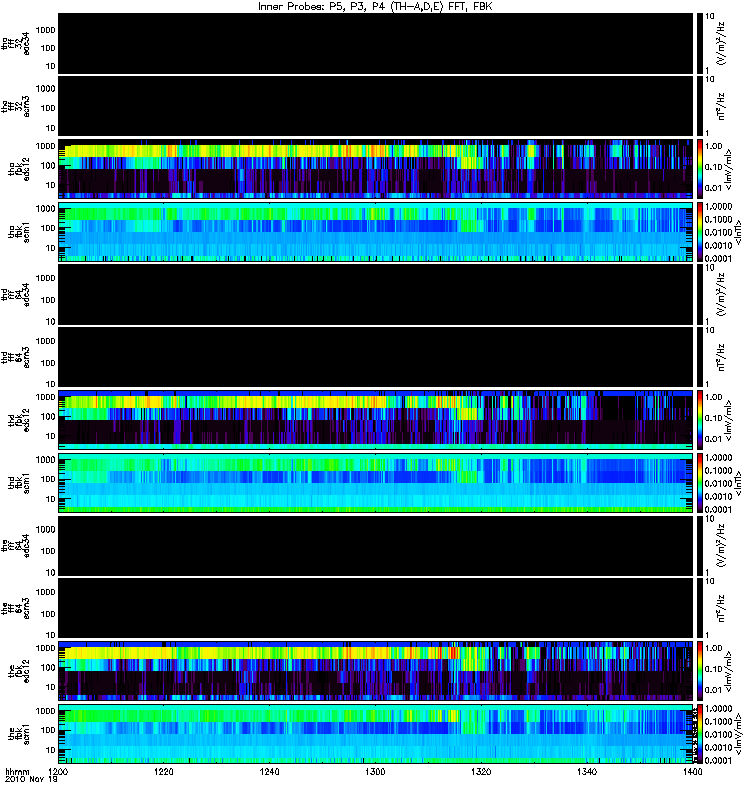Click the 1340 time axis label
750x800 pixels.
click(587, 772)
